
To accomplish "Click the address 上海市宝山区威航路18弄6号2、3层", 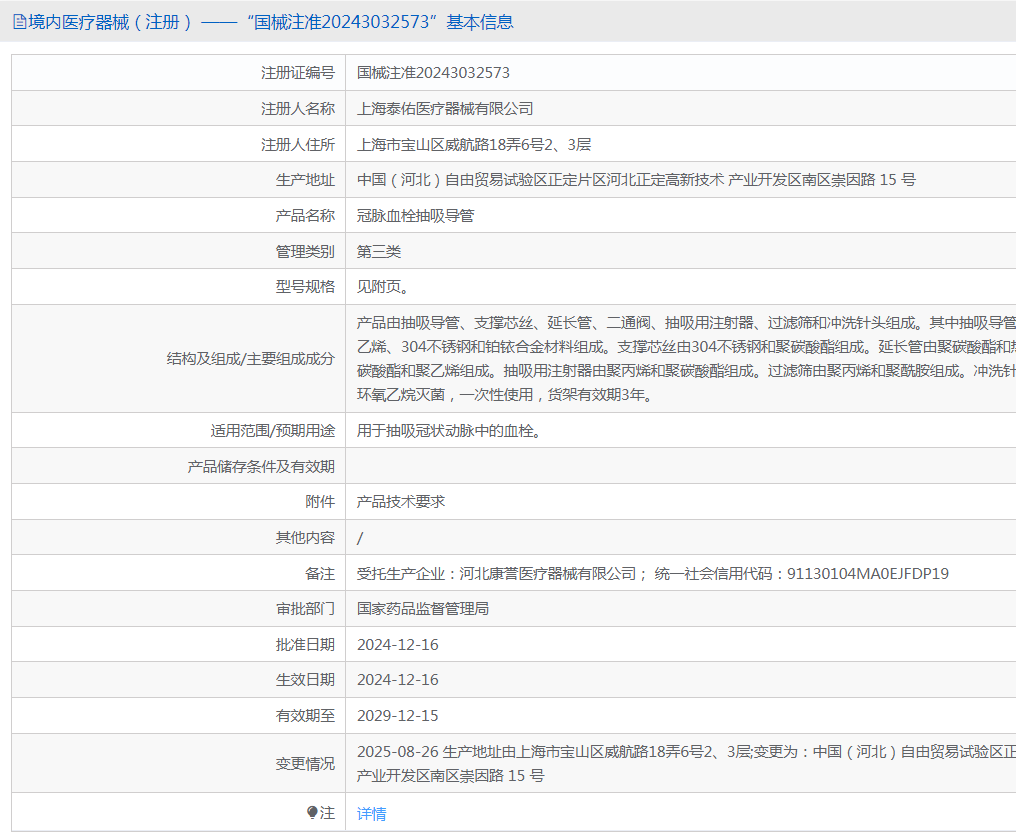I will (x=474, y=145).
